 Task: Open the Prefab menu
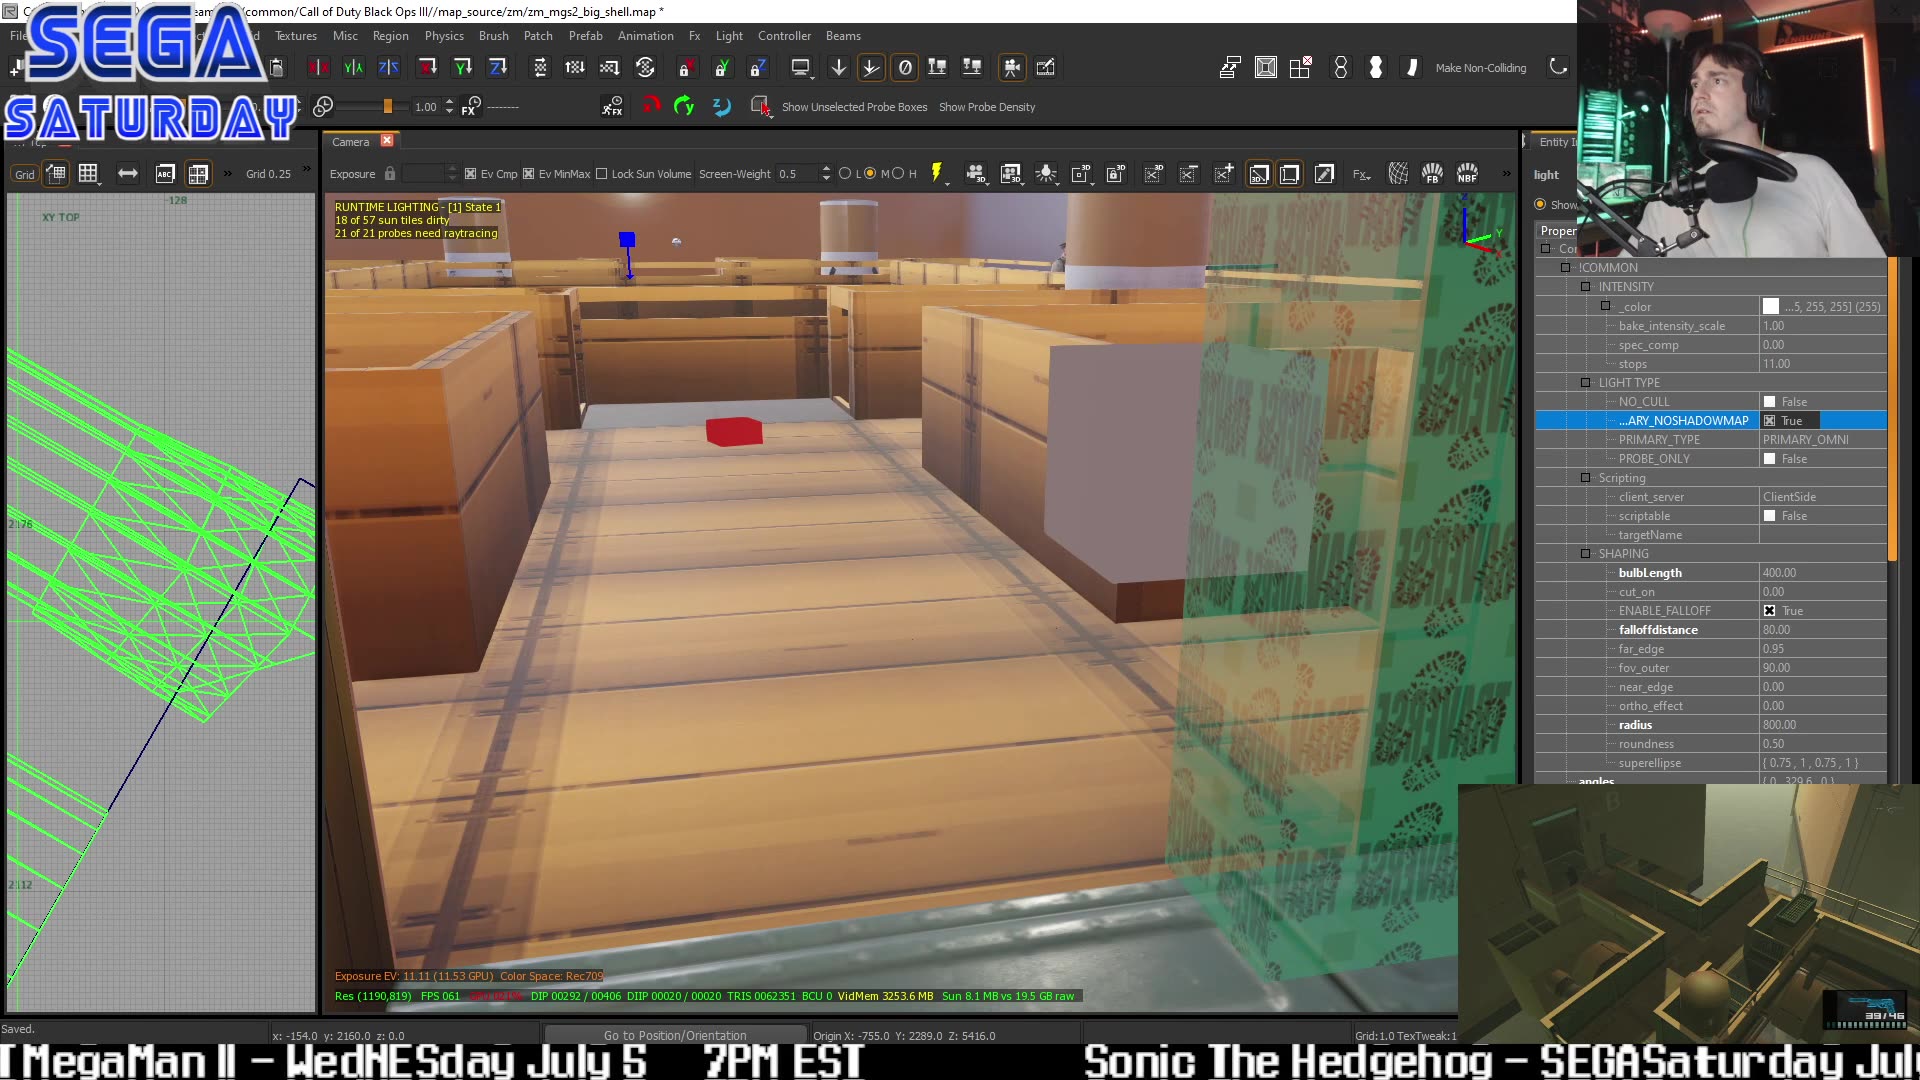click(x=585, y=35)
